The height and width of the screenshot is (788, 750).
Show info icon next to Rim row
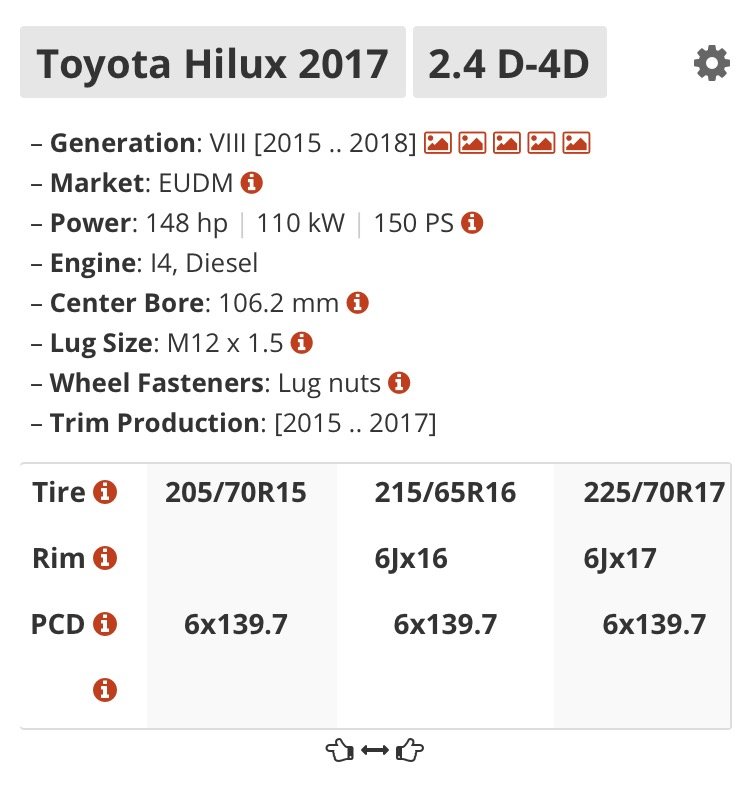(105, 558)
